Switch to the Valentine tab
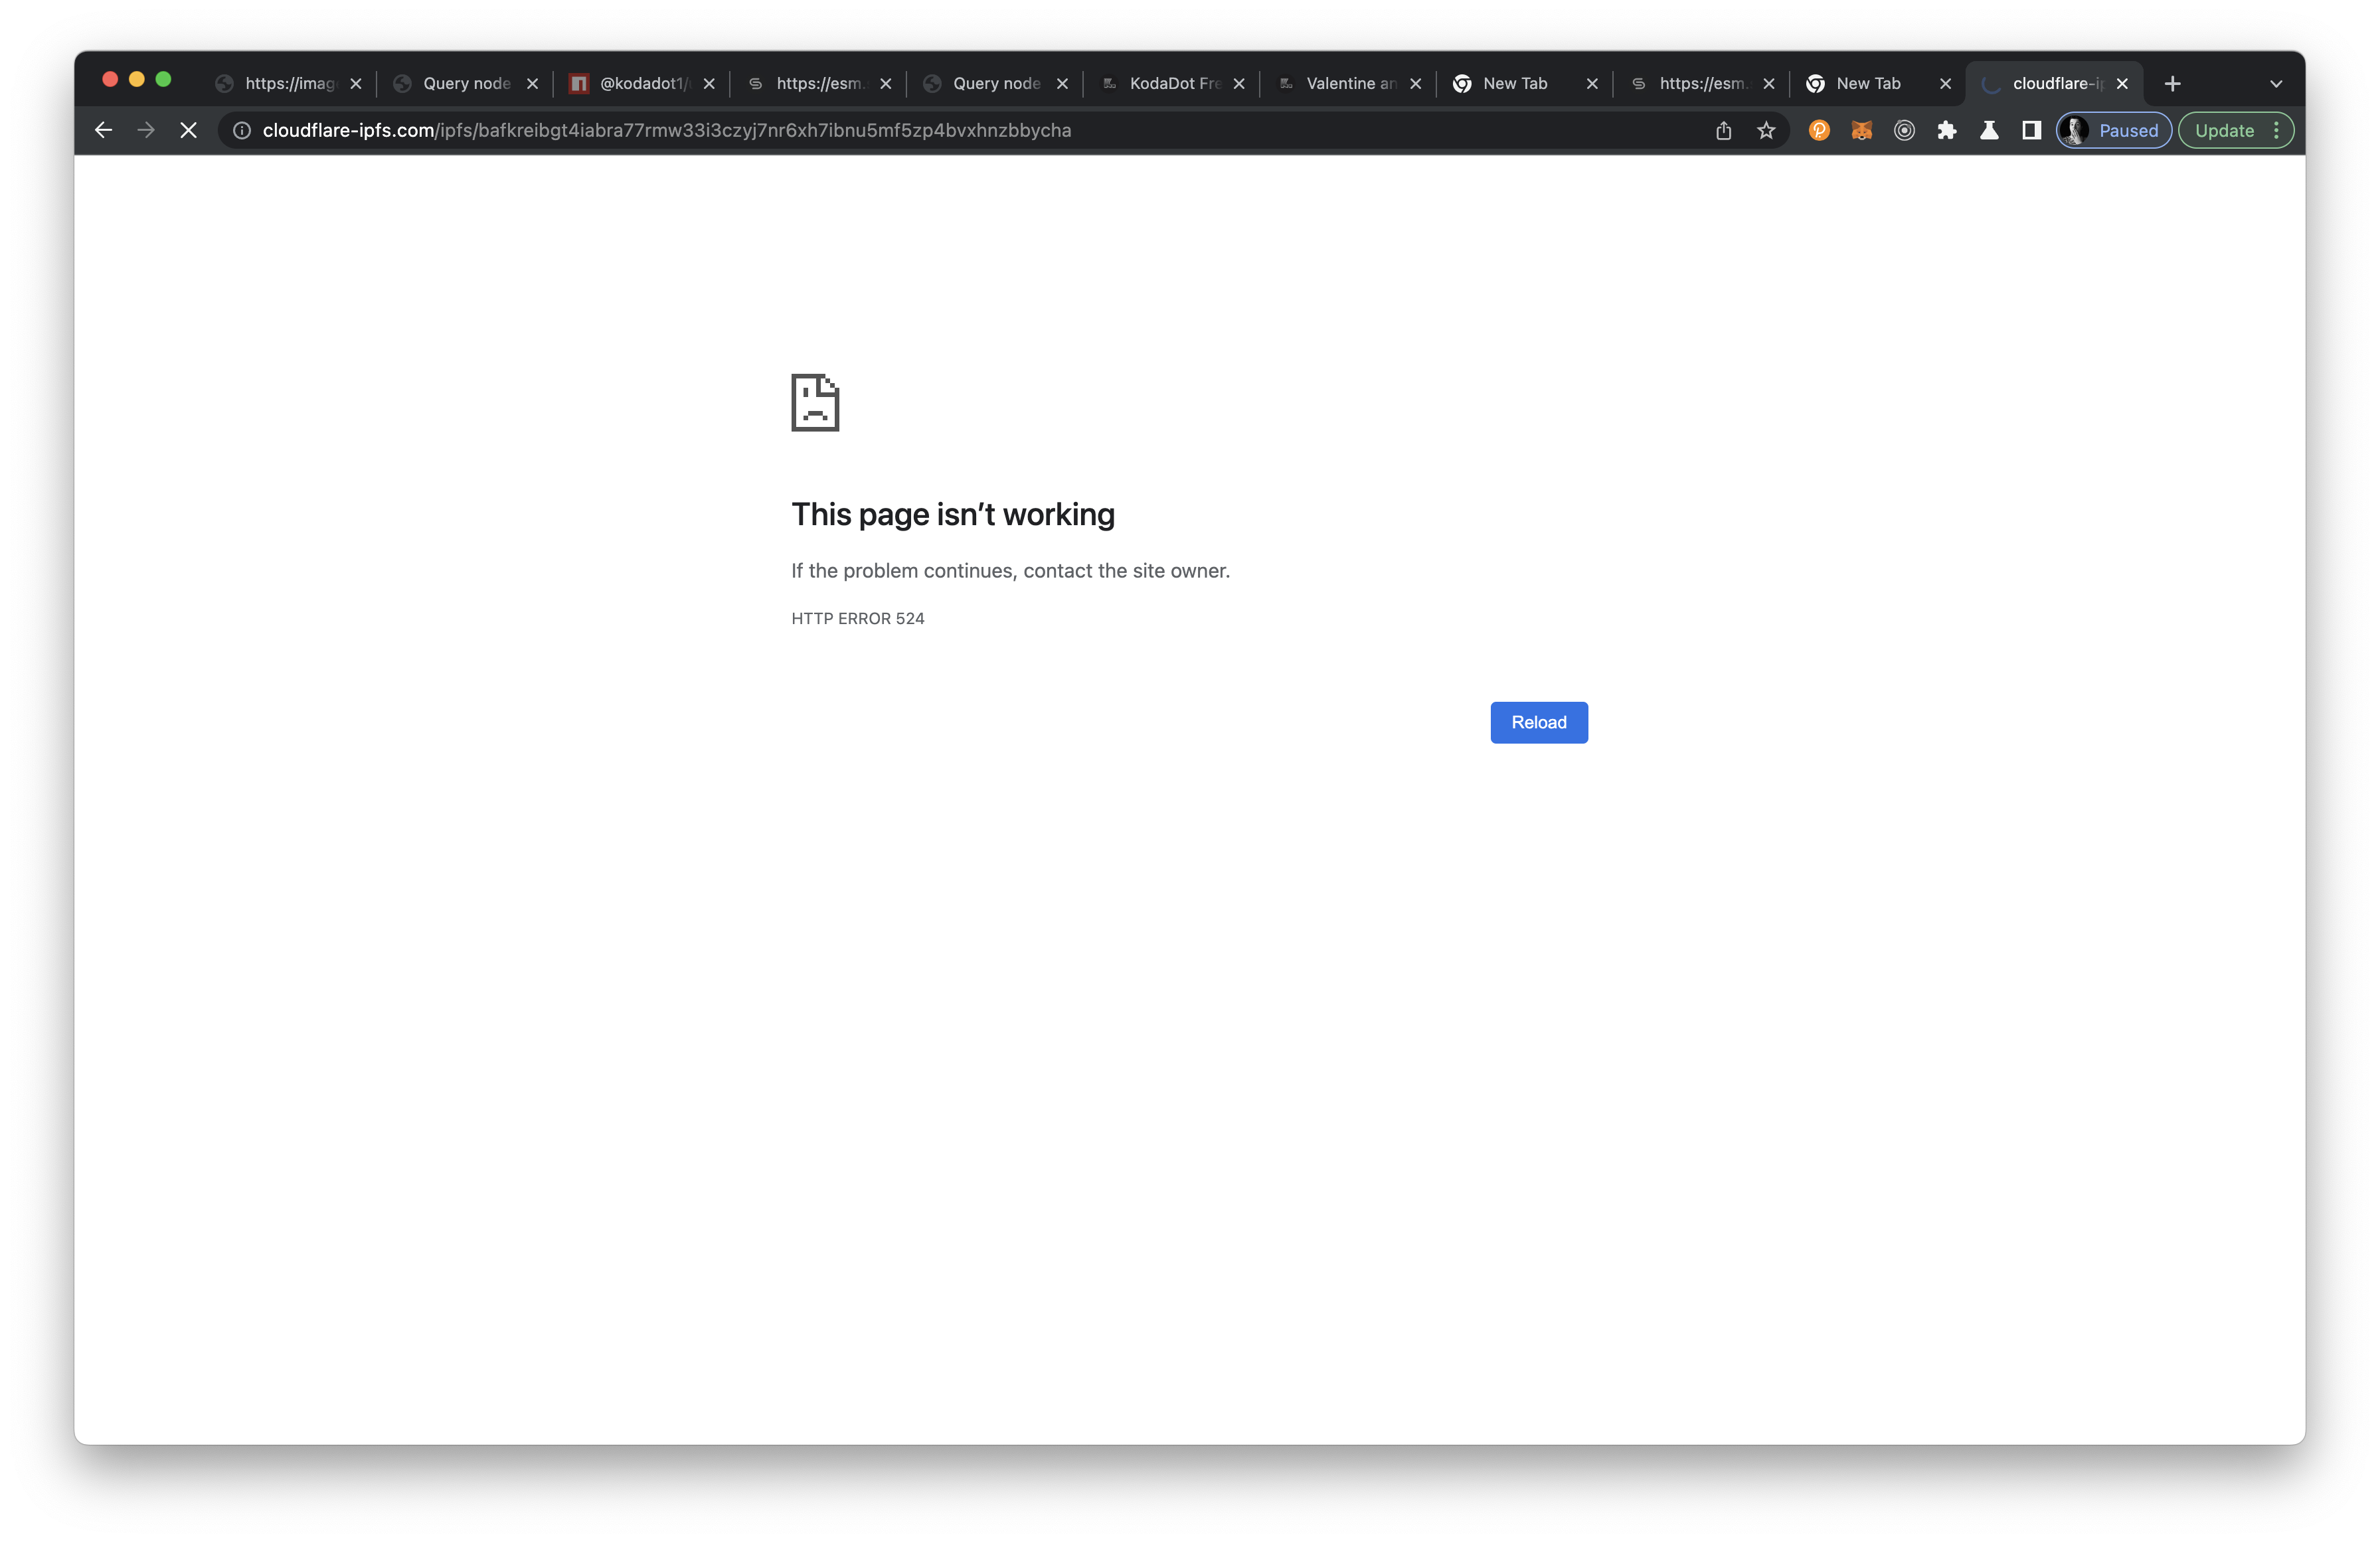 [x=1343, y=83]
